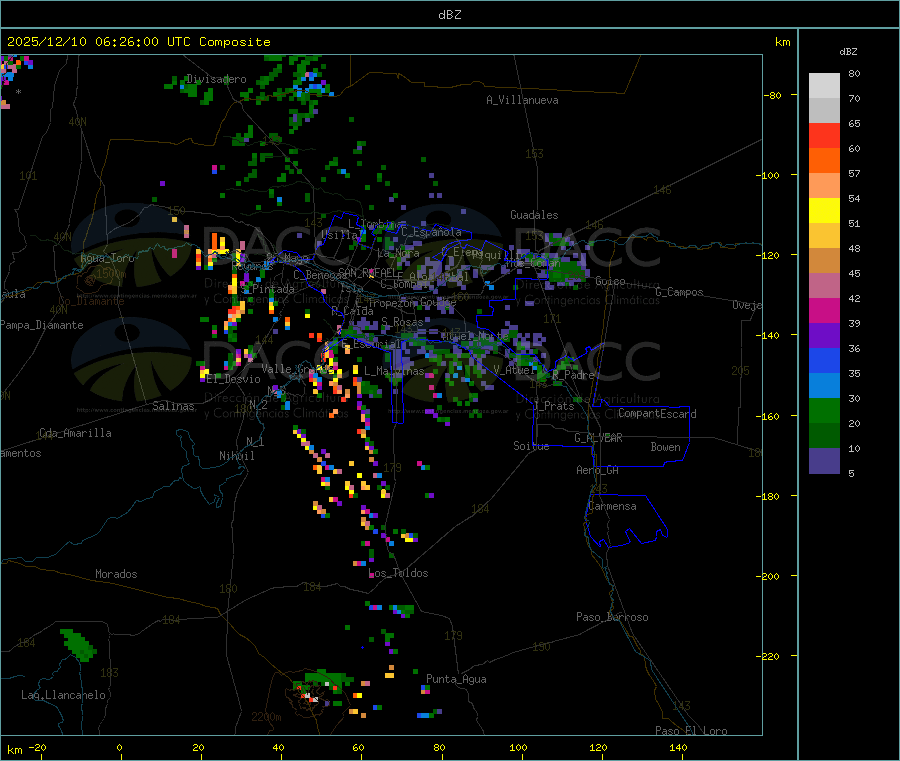Click the "Los_Toldos" place label
This screenshot has height=761, width=900.
tap(398, 573)
